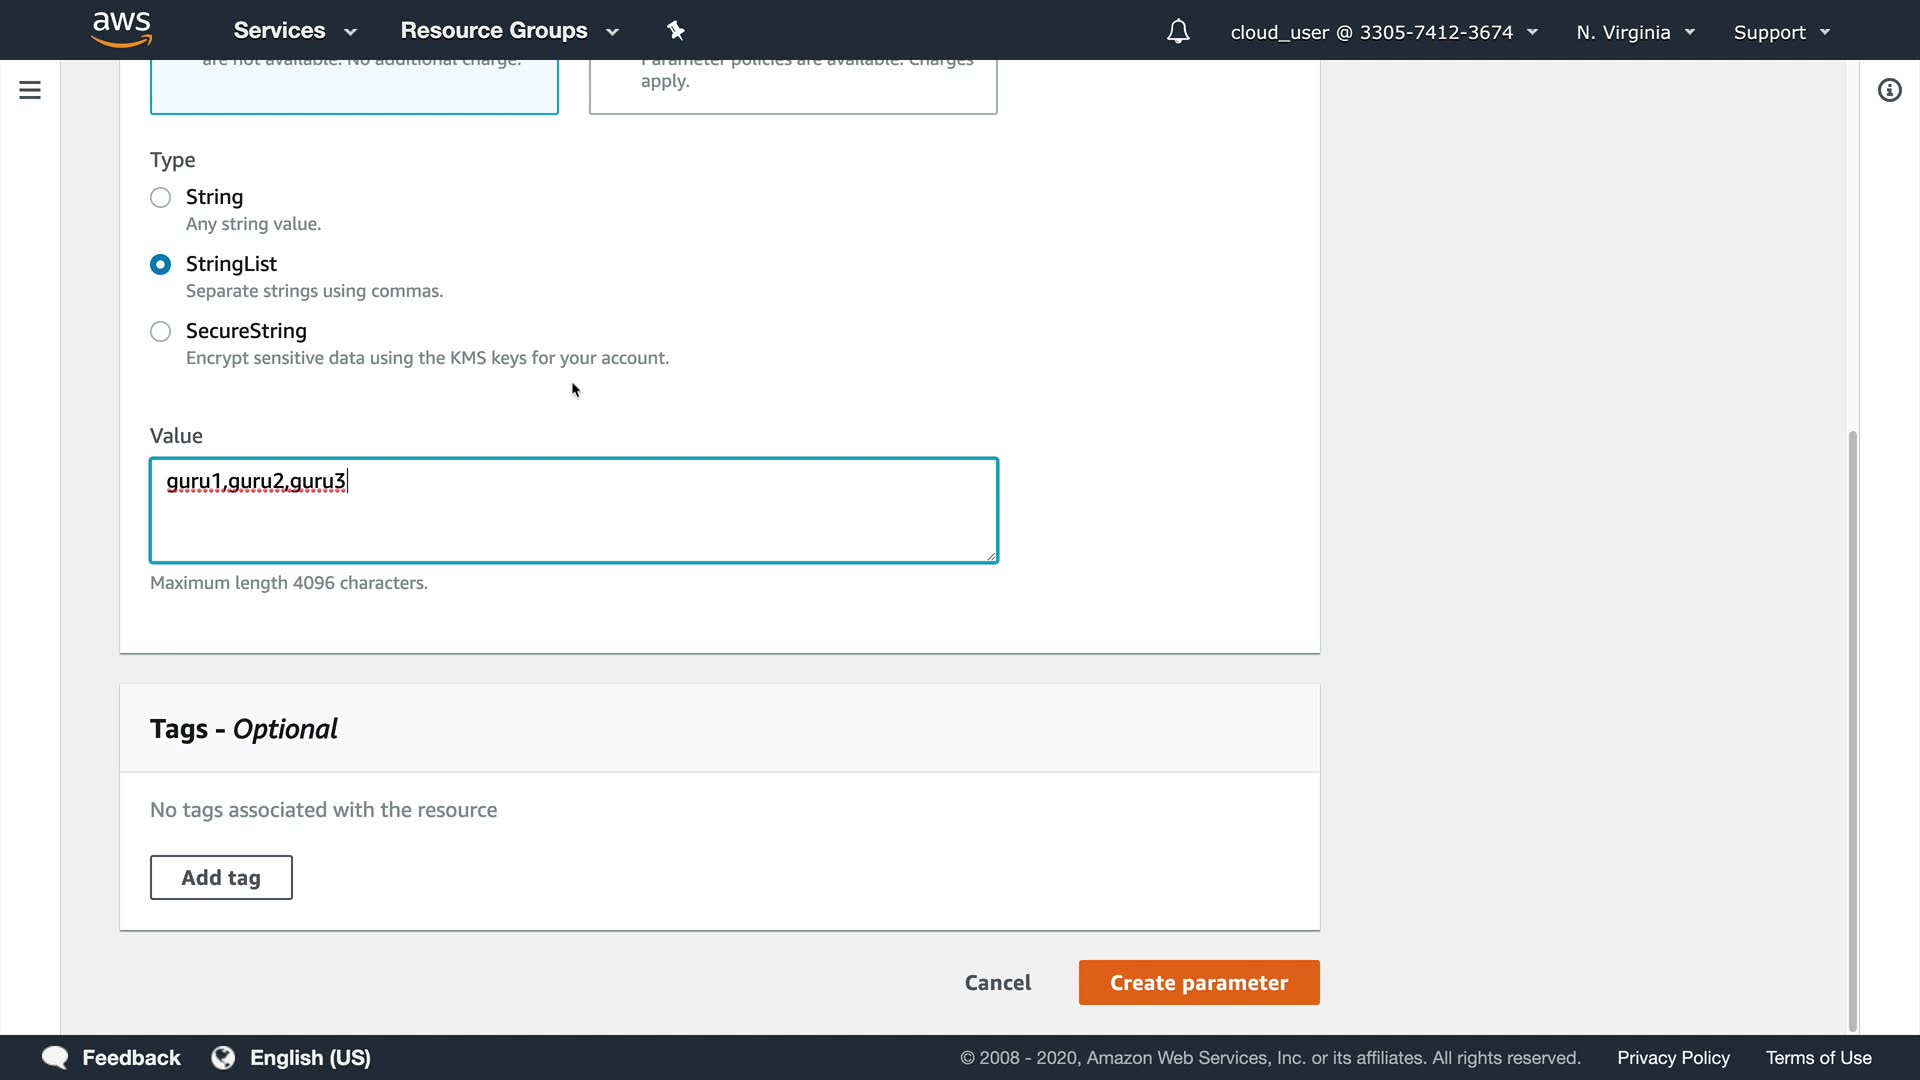Select the SecureString type radio button

160,332
